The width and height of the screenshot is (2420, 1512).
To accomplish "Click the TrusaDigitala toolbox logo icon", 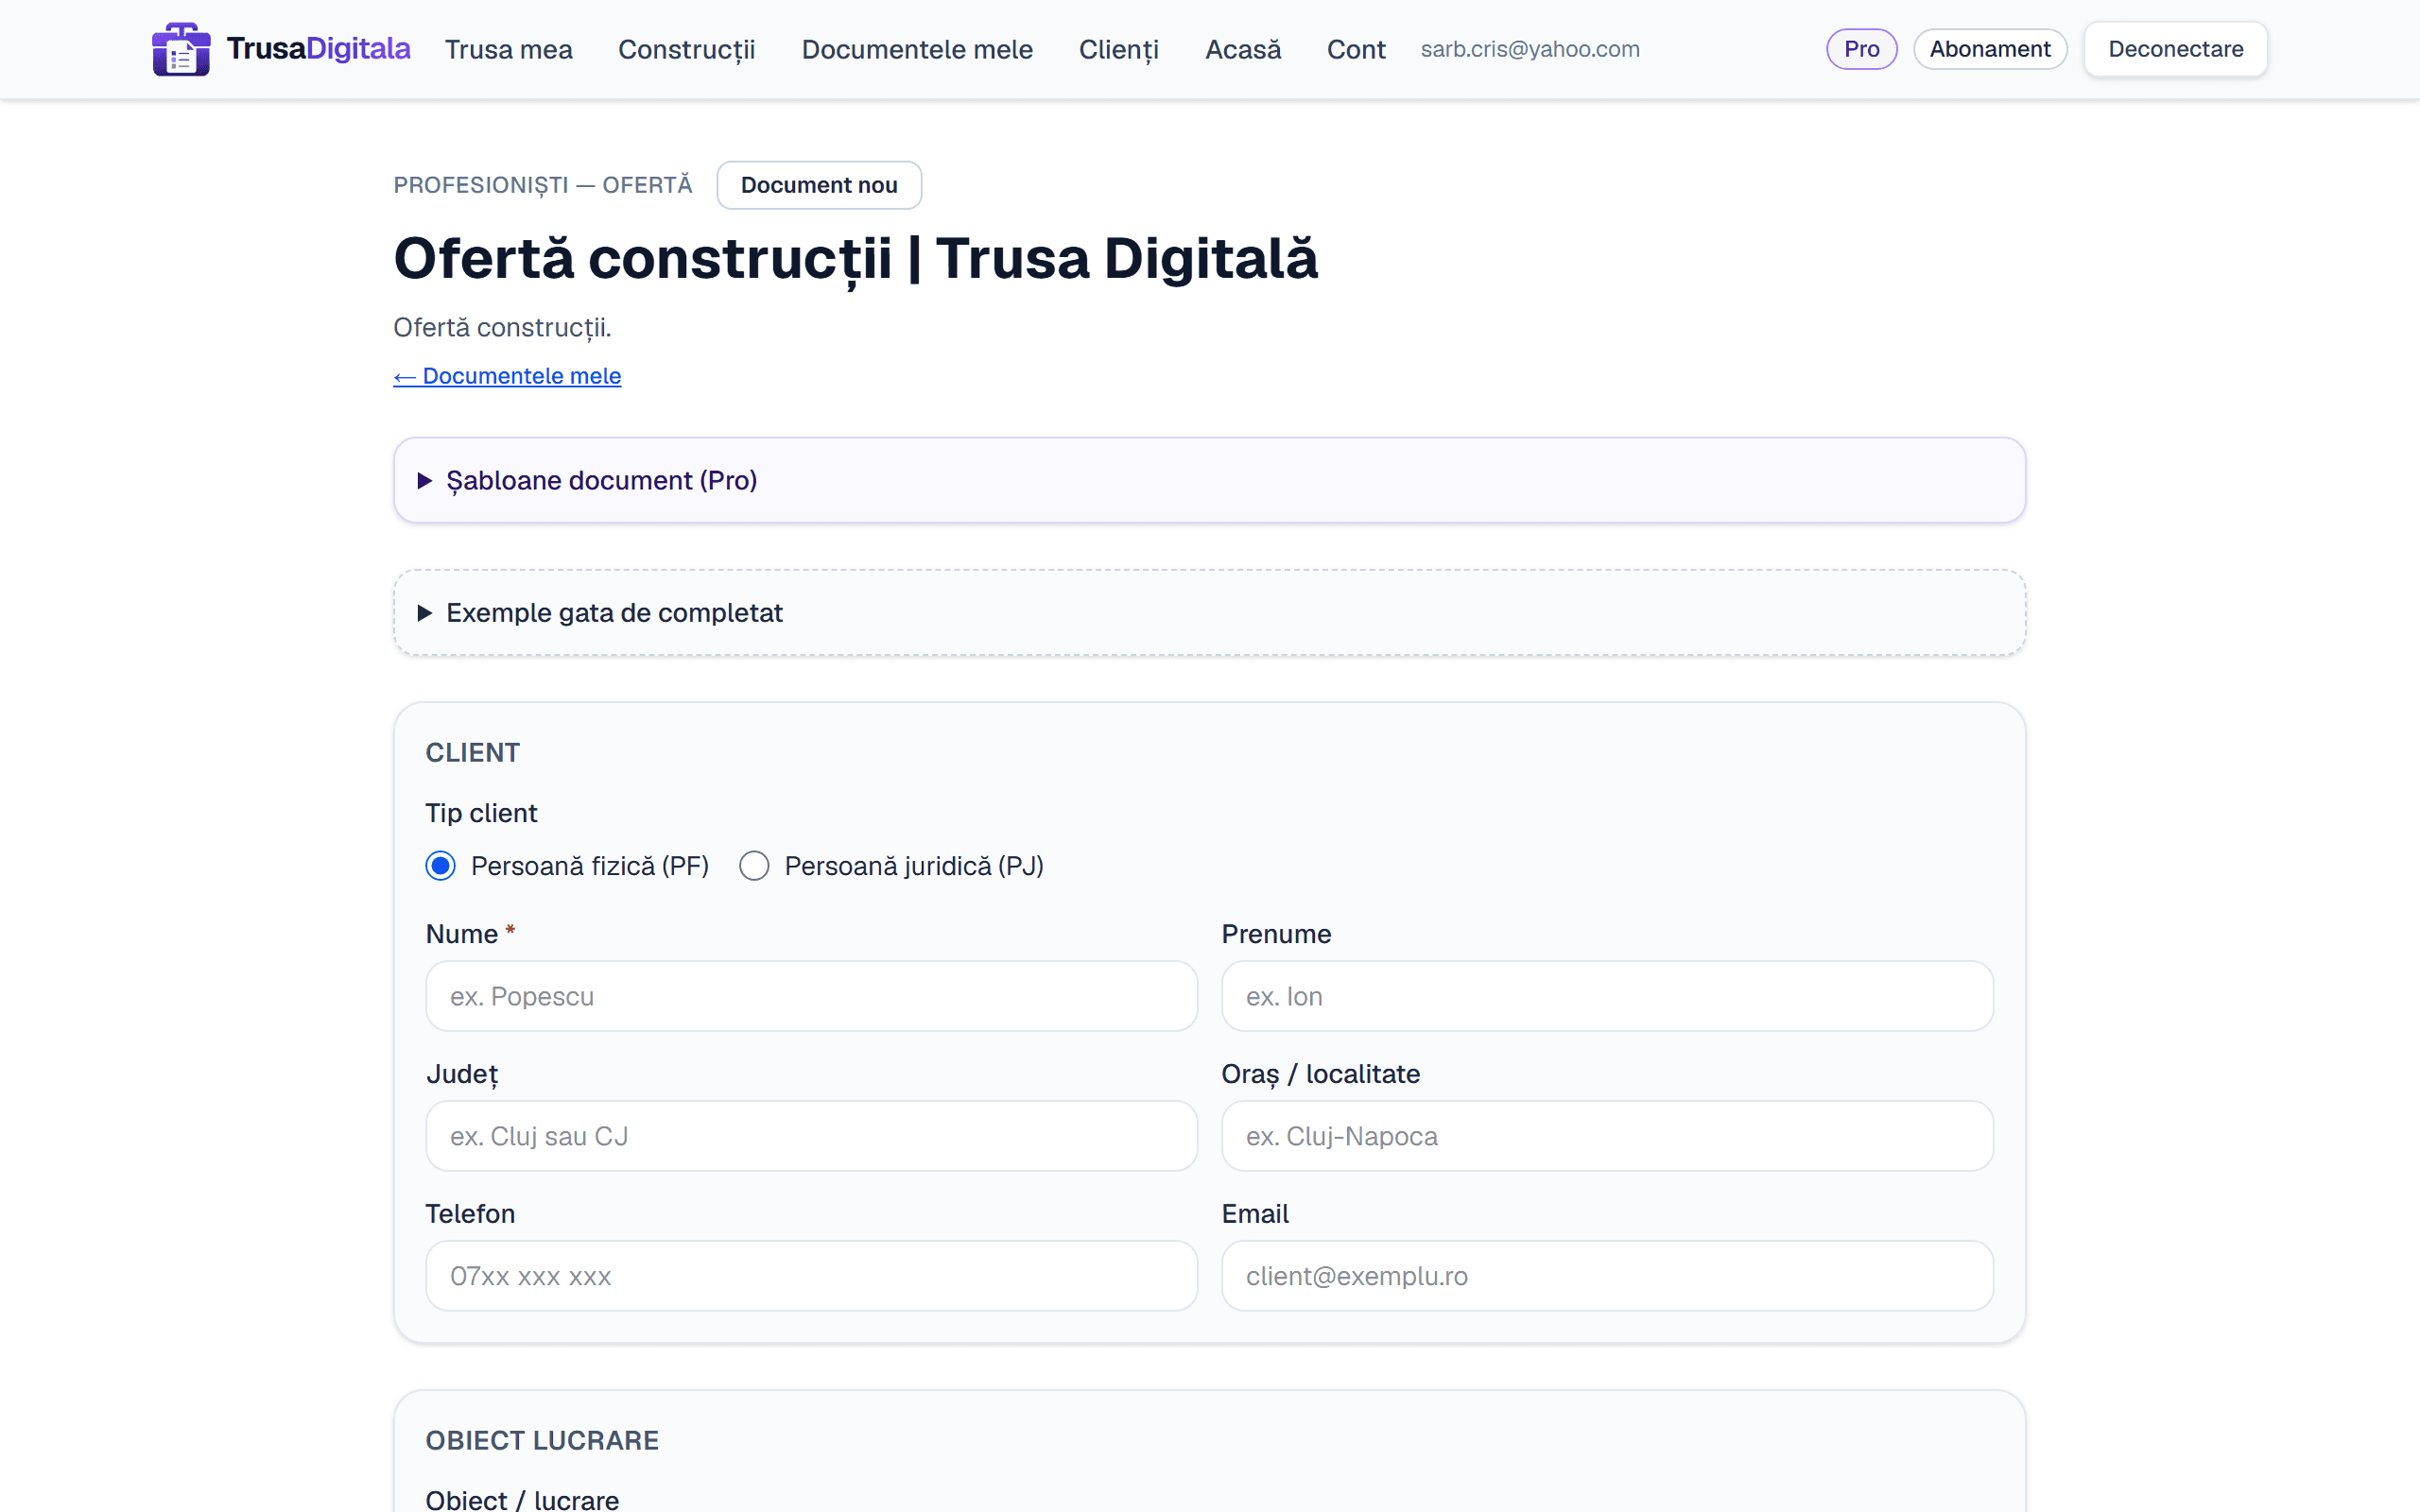I will coord(181,49).
